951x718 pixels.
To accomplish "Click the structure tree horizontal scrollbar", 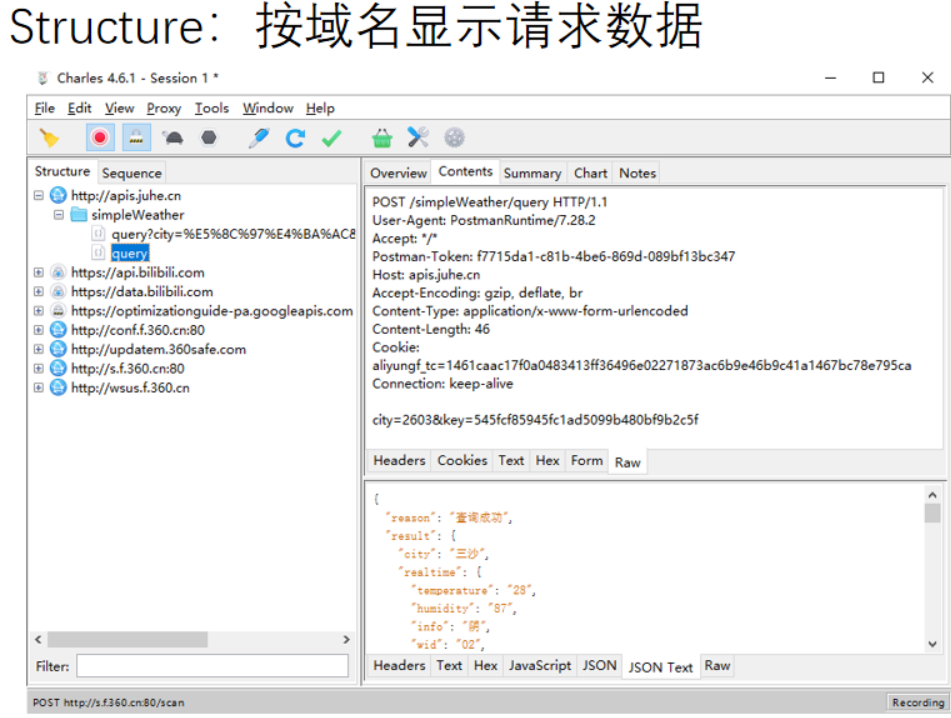I will point(127,640).
